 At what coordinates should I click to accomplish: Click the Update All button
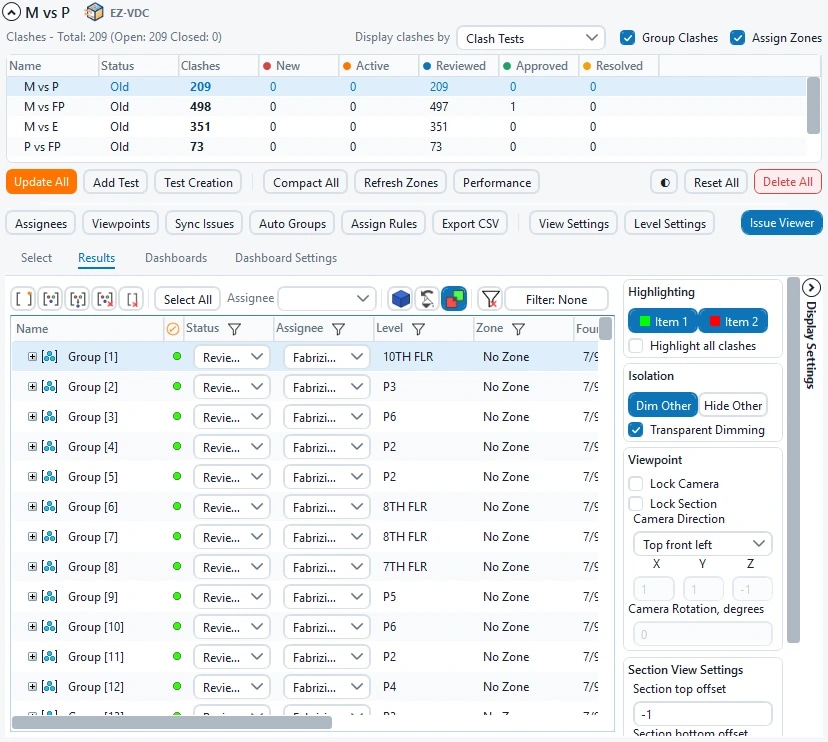[41, 182]
